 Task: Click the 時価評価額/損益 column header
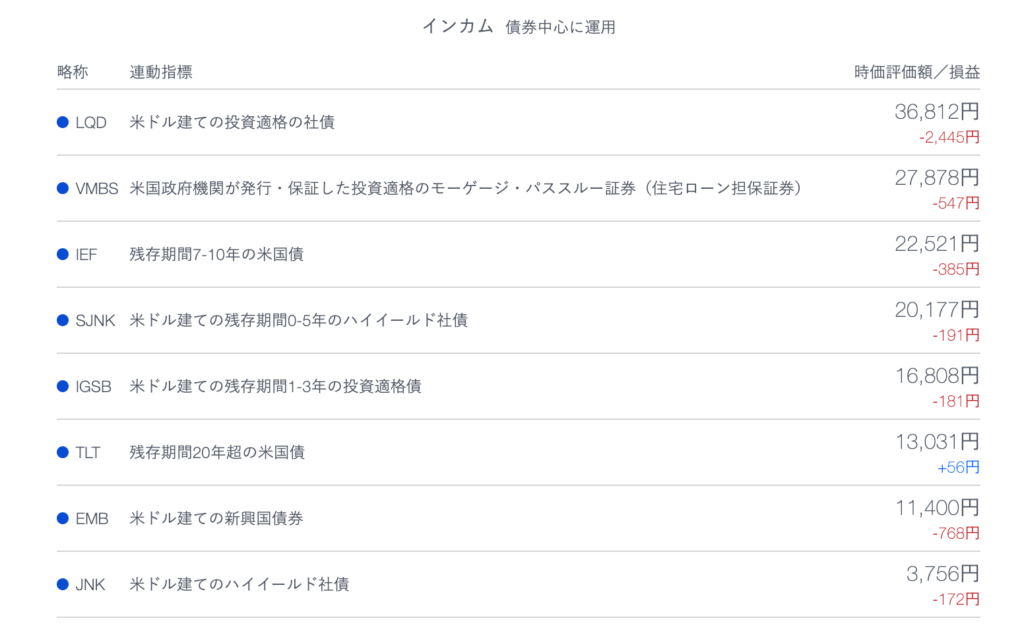coord(917,72)
